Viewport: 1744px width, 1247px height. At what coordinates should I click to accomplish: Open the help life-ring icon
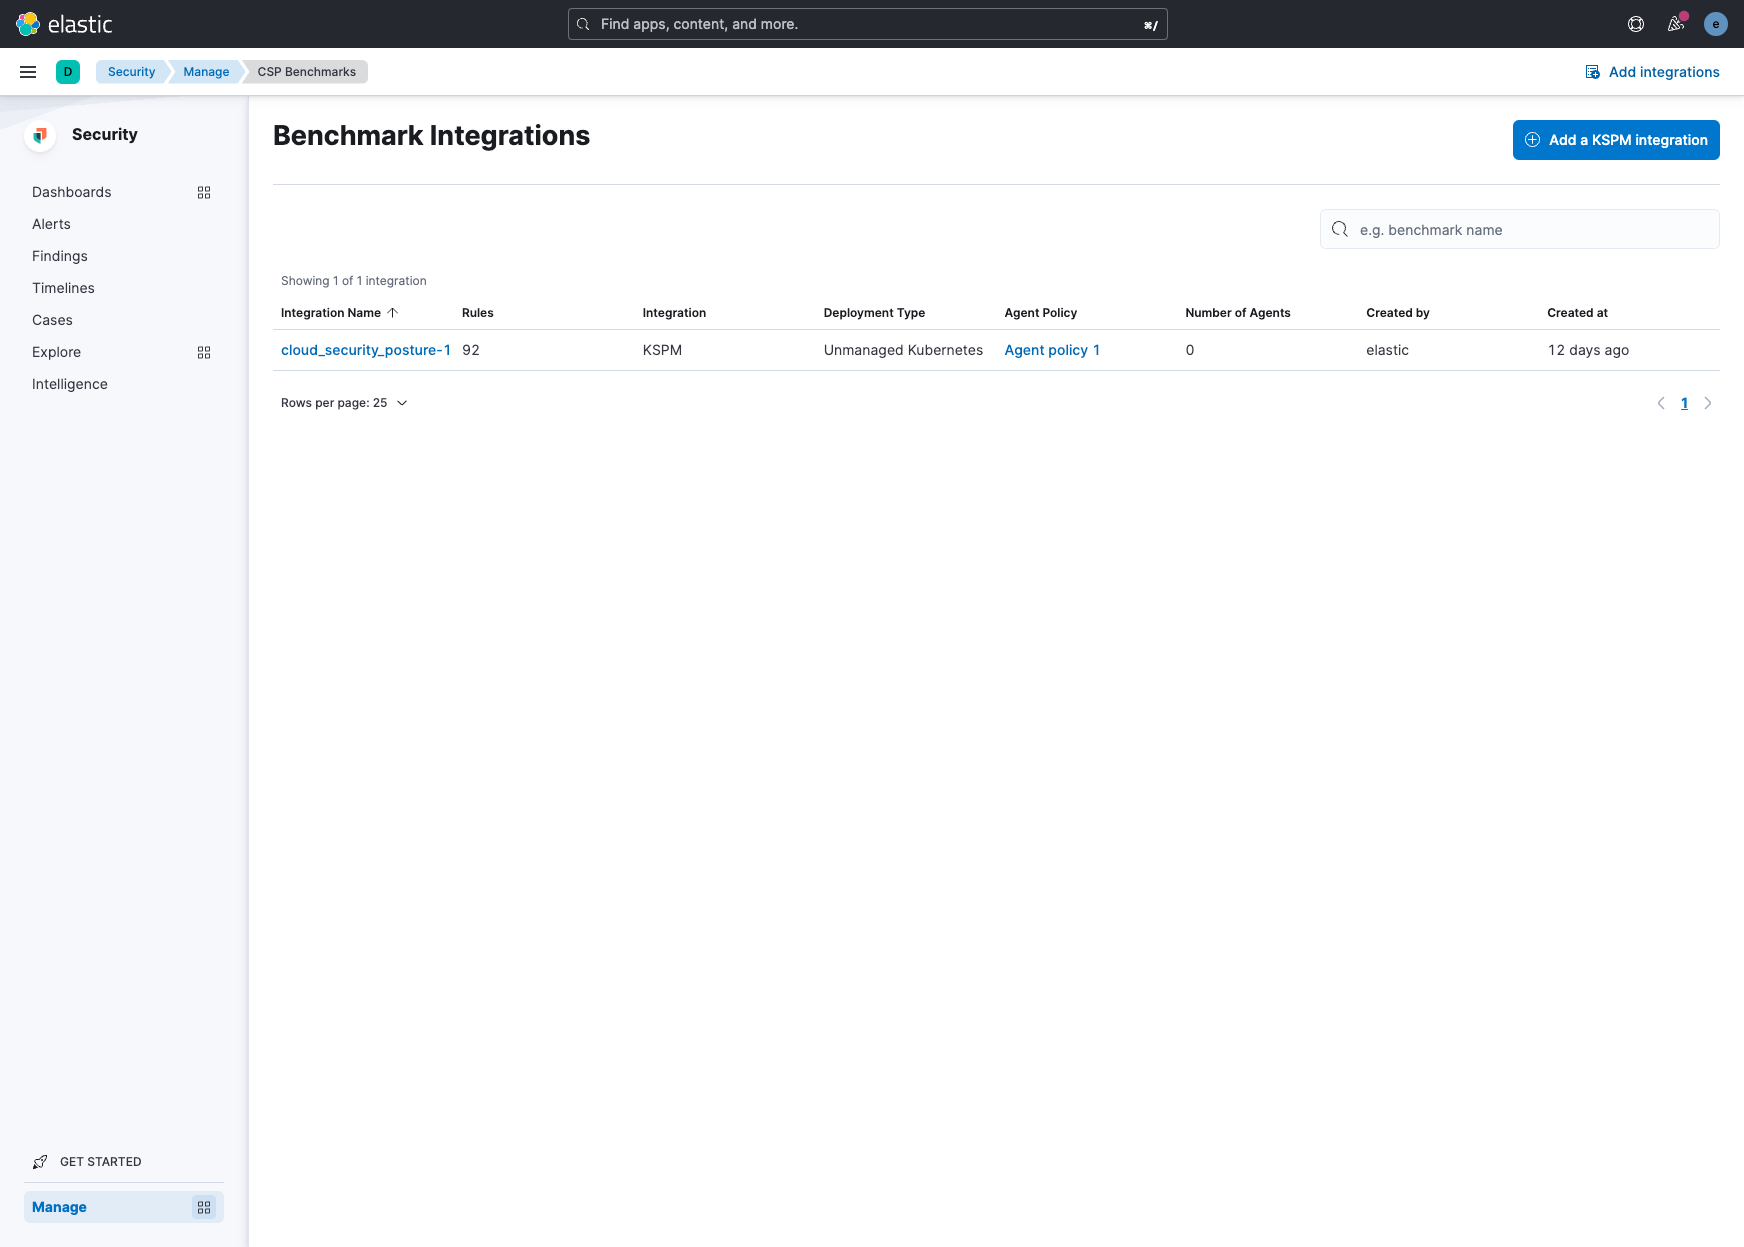point(1636,23)
